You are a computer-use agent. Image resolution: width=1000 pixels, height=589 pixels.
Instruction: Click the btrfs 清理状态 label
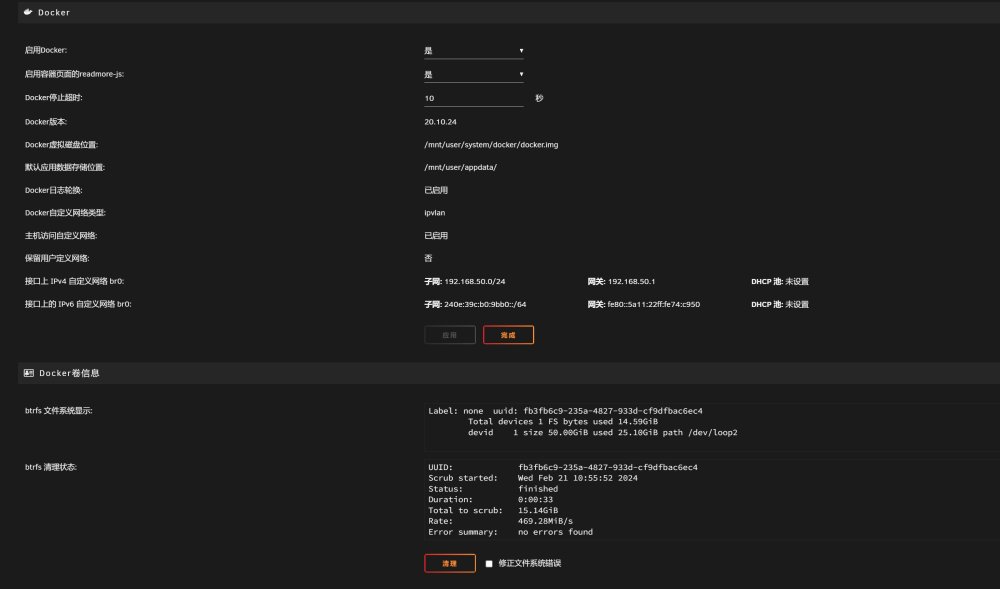50,467
